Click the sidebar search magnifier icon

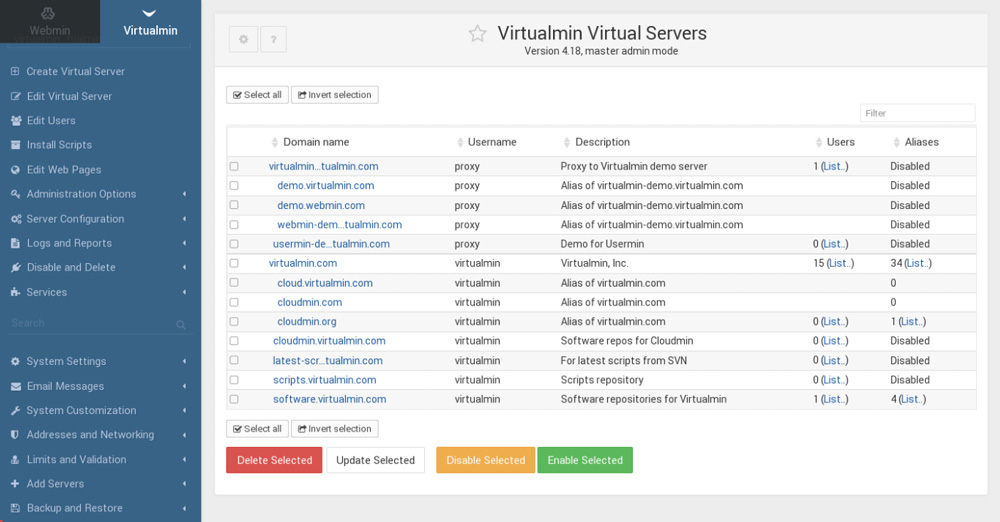180,325
